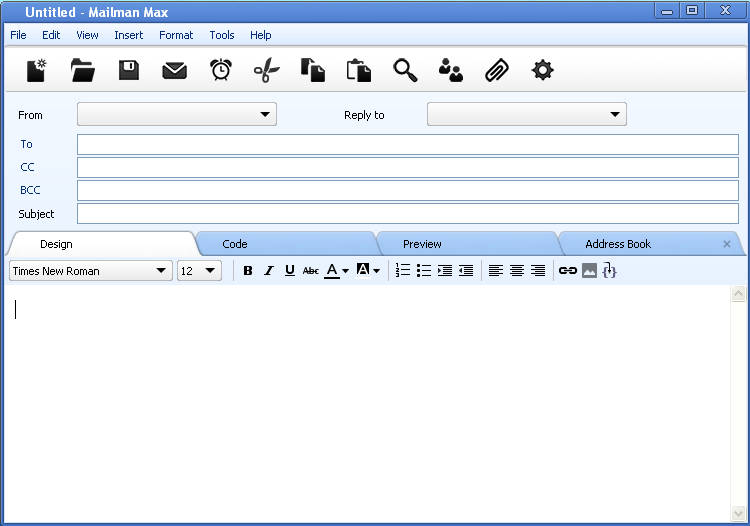Image resolution: width=750 pixels, height=526 pixels.
Task: Click the magnifying glass search icon
Action: point(405,70)
